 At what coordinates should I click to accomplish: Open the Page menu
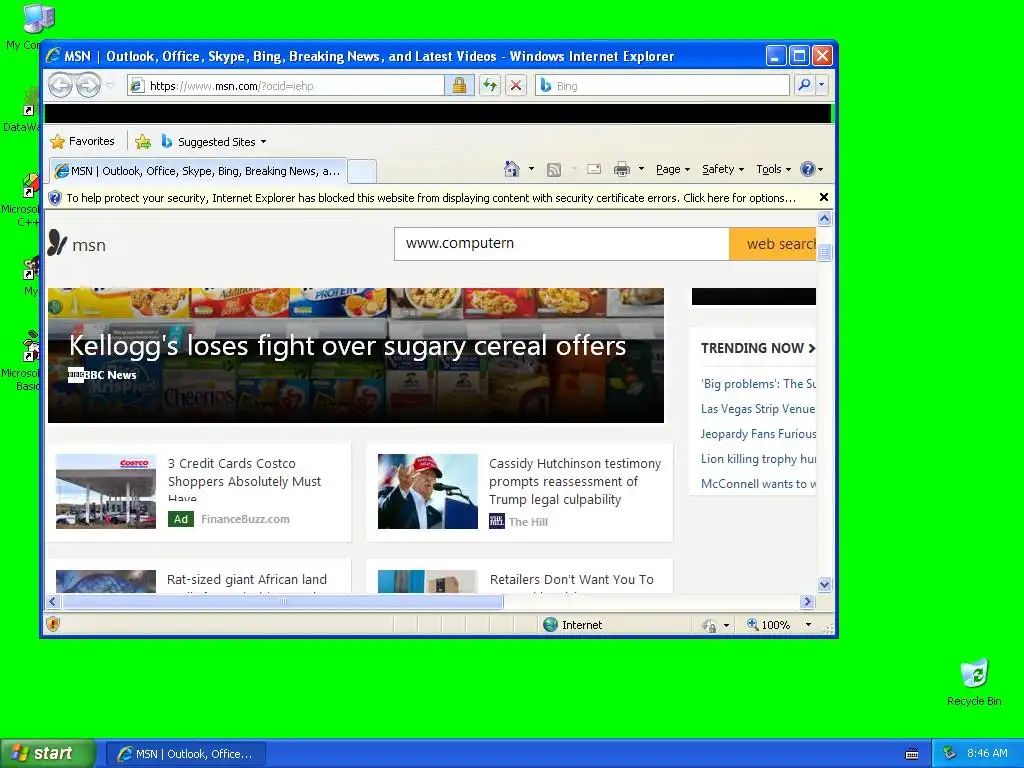tap(673, 169)
